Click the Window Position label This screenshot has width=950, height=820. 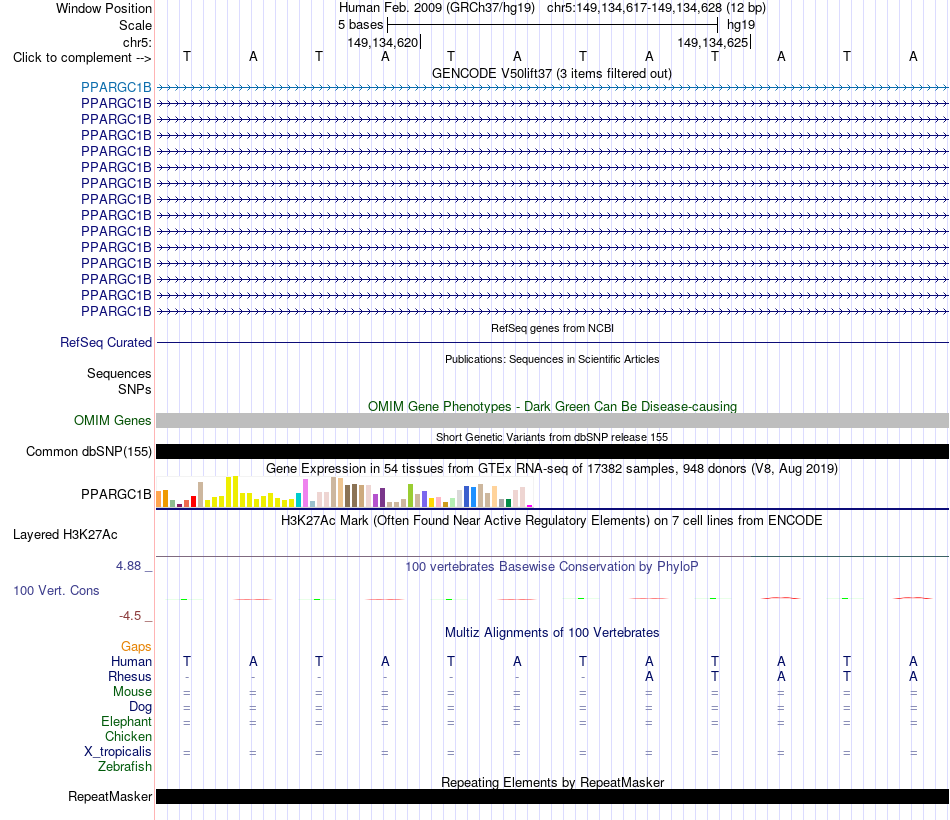[x=104, y=8]
